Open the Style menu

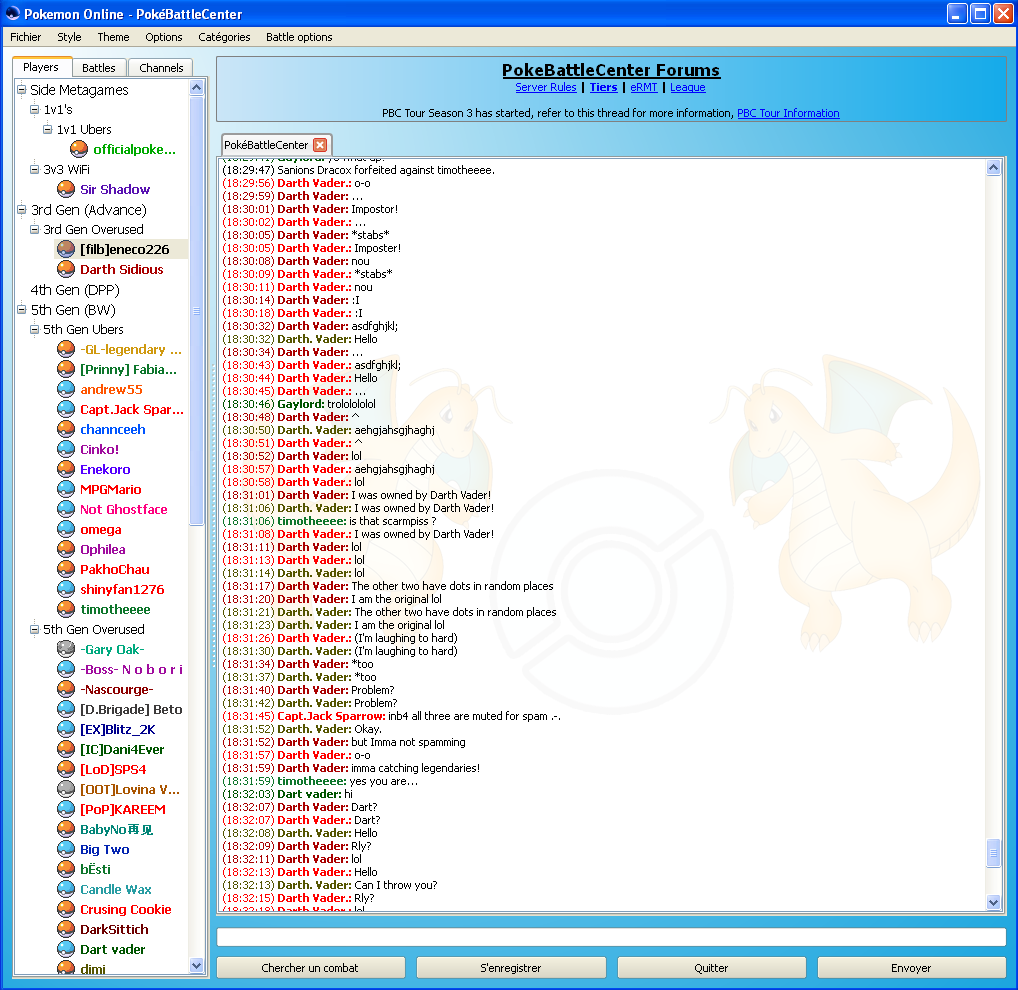point(69,37)
